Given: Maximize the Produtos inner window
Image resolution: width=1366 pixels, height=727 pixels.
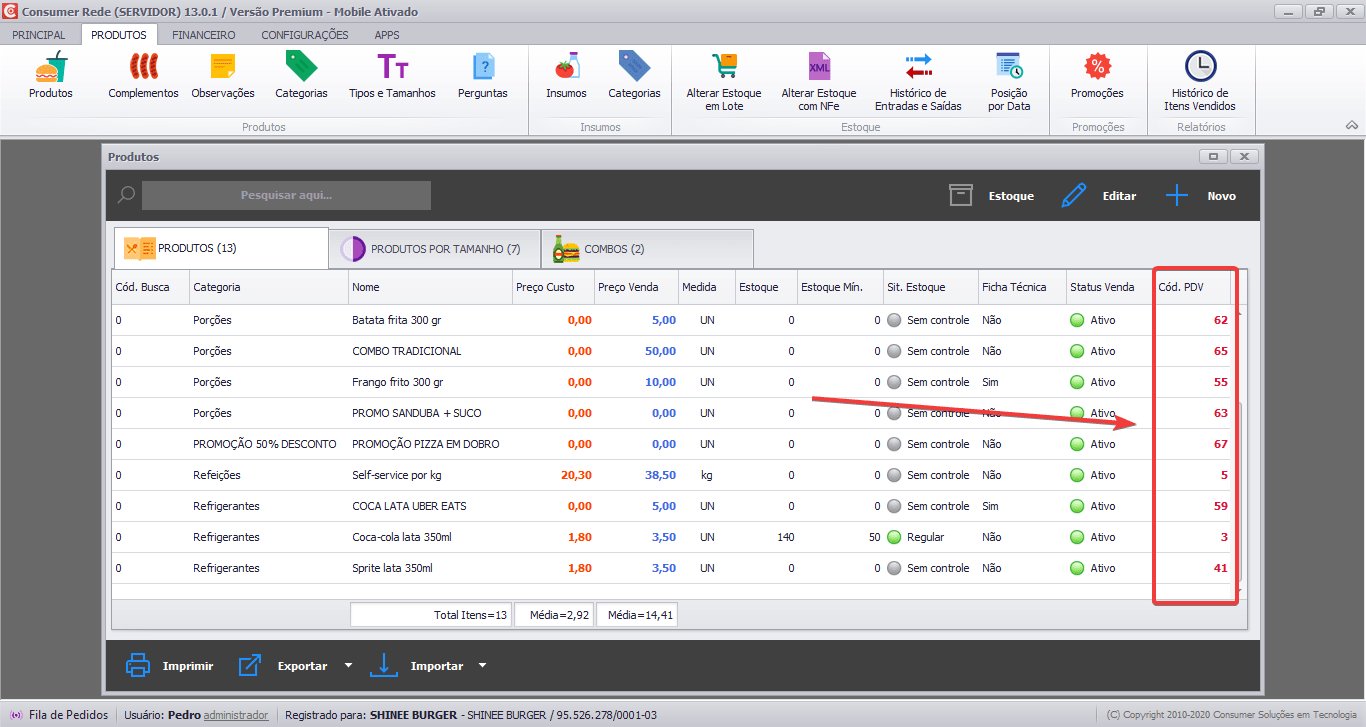Looking at the screenshot, I should point(1213,156).
